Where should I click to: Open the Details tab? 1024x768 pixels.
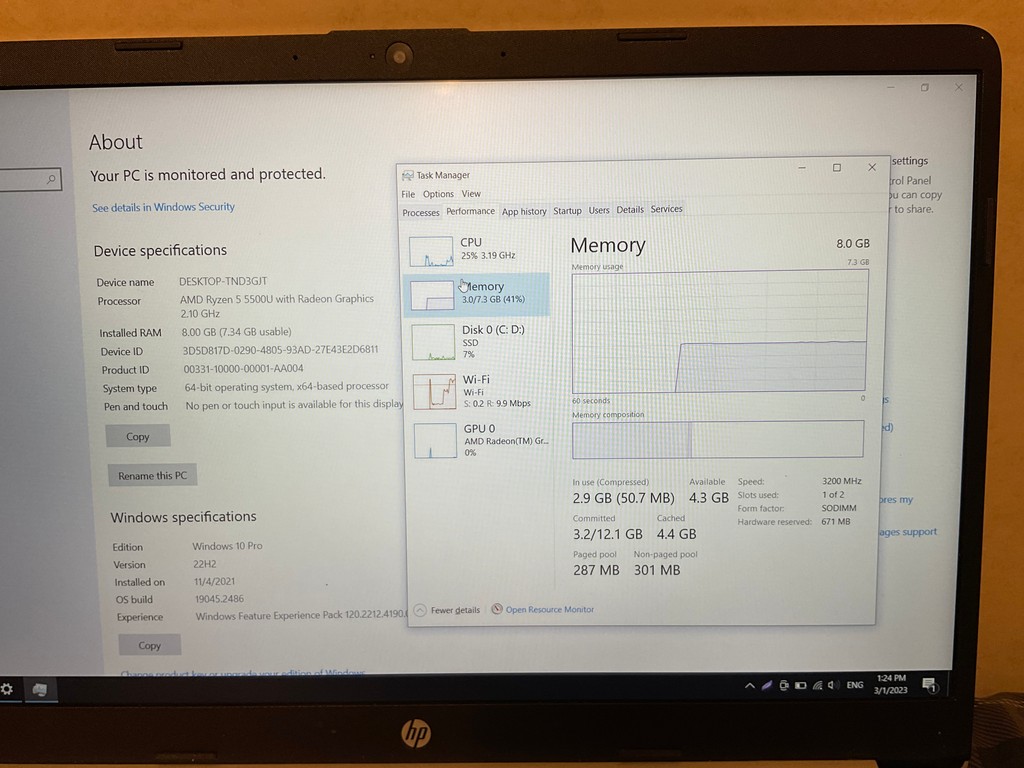630,210
